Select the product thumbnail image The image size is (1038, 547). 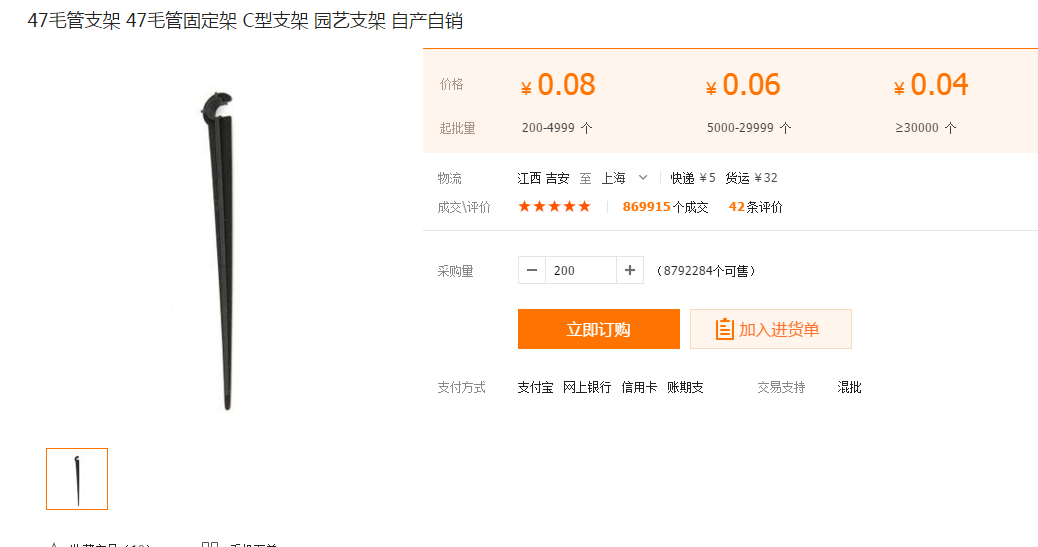77,479
